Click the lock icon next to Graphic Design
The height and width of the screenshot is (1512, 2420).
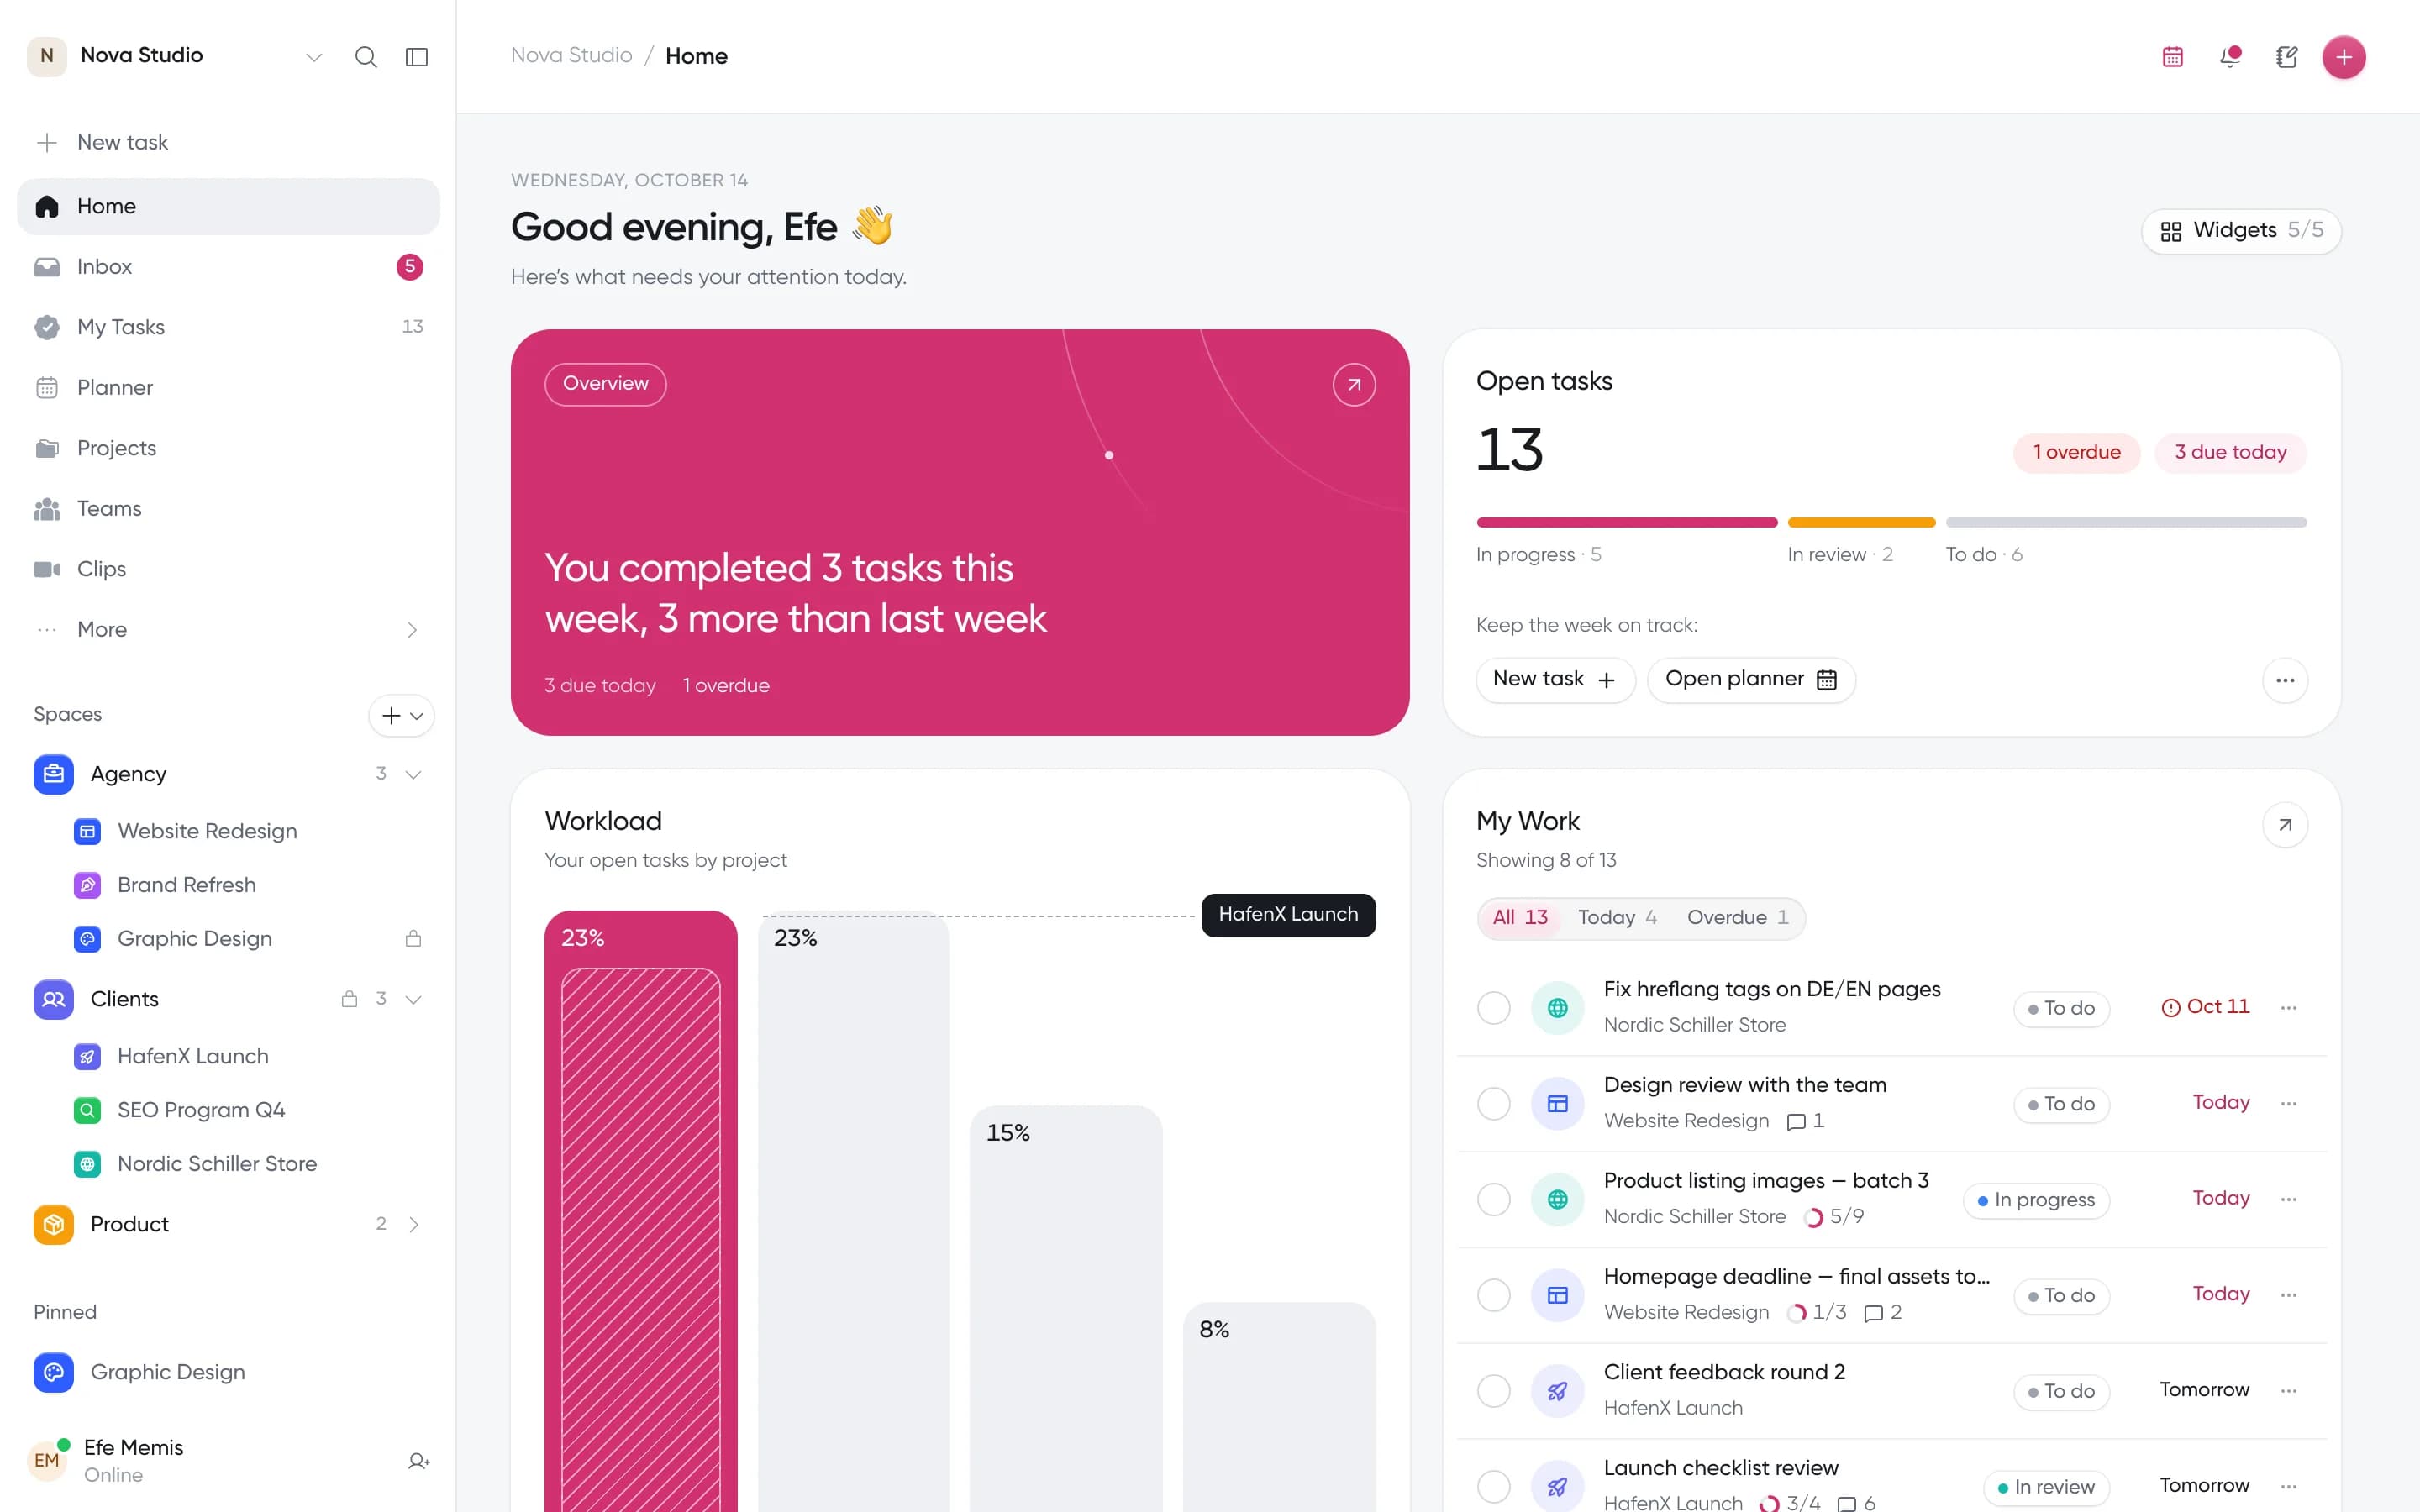point(413,938)
